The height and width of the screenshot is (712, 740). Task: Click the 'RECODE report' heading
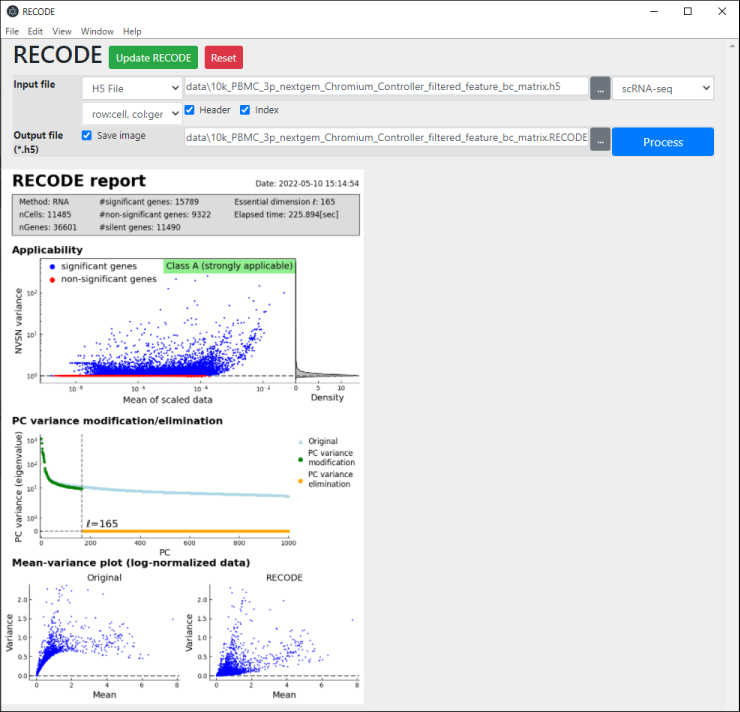coord(79,181)
